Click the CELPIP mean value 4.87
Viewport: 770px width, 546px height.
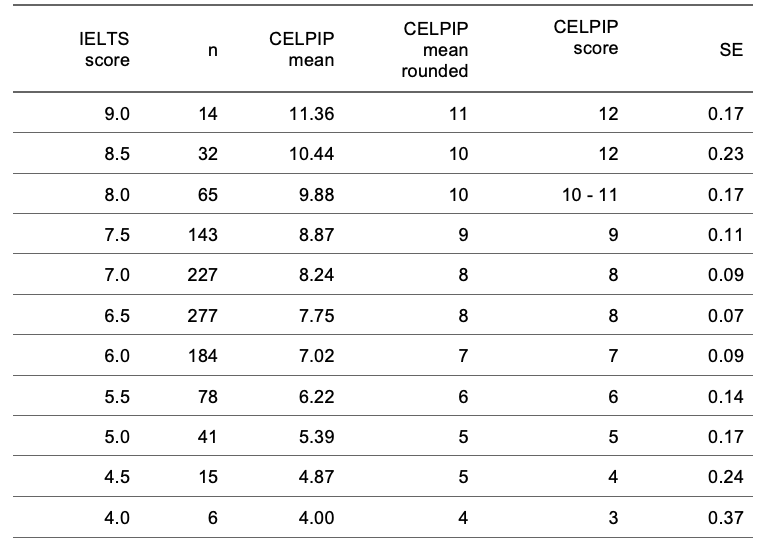[316, 477]
